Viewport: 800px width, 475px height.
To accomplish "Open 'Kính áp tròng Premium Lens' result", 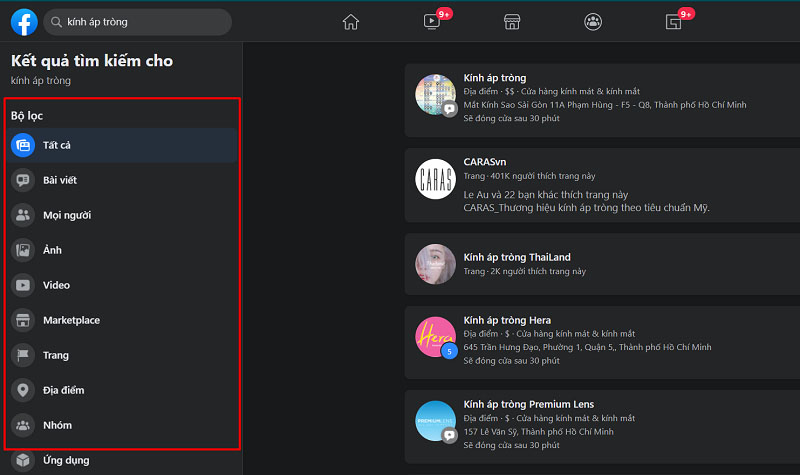I will pos(528,405).
